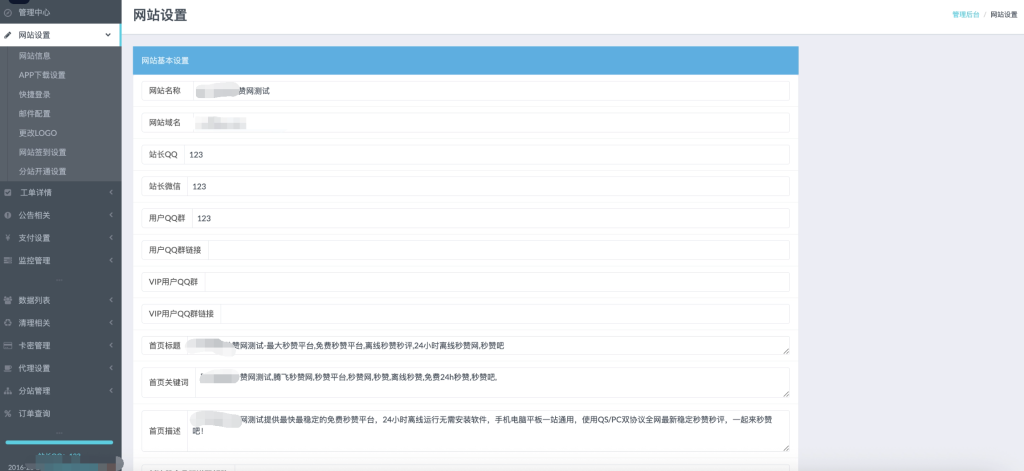Click the pencil icon beside 网站设置

pyautogui.click(x=8, y=35)
